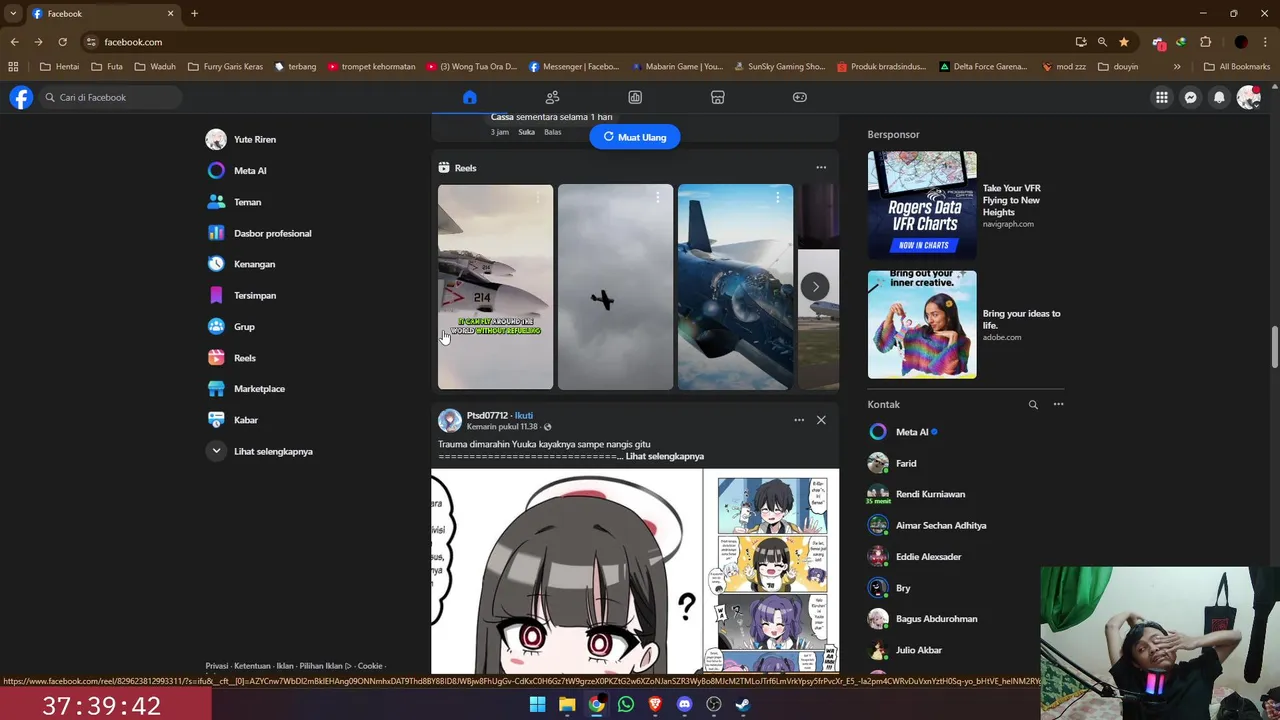Follow Ptsd07712 via Ikuti link
The height and width of the screenshot is (720, 1280).
(x=524, y=415)
